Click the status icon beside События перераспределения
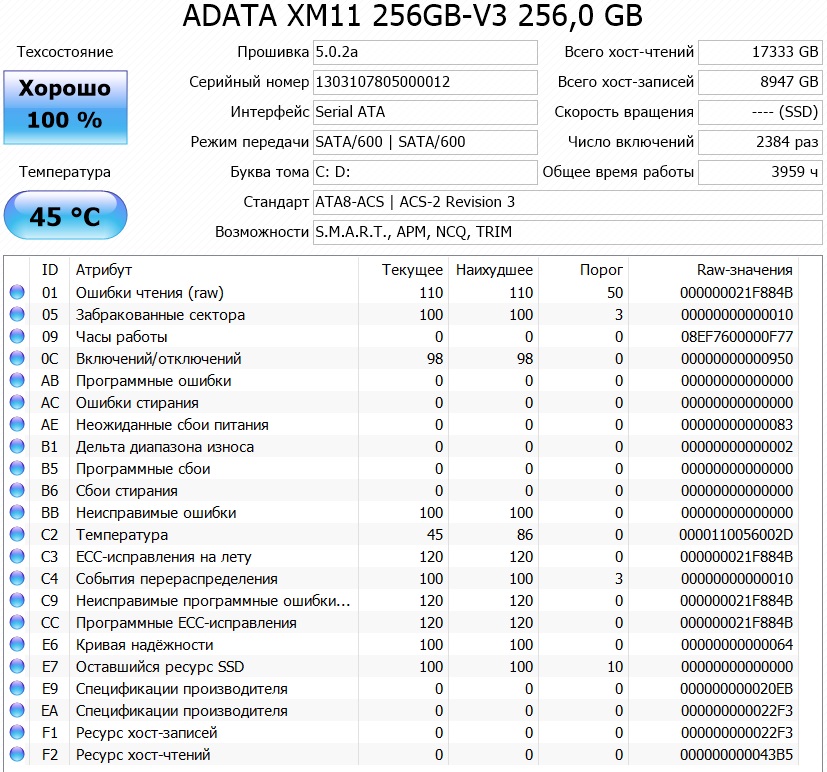The height and width of the screenshot is (772, 827). (x=17, y=579)
